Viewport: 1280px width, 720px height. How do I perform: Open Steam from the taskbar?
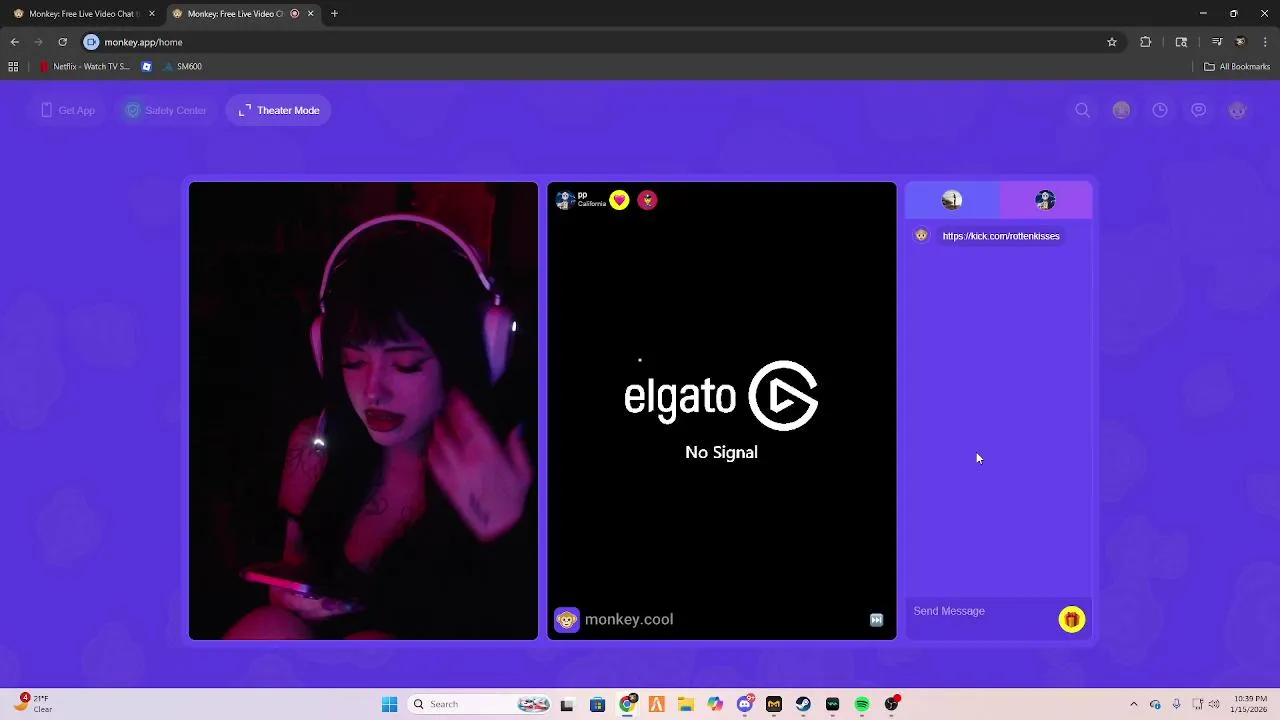click(803, 704)
